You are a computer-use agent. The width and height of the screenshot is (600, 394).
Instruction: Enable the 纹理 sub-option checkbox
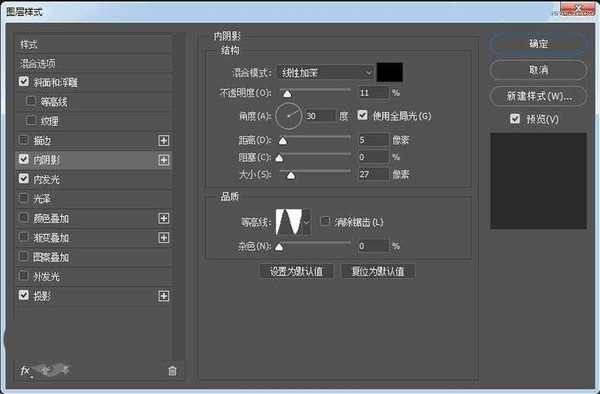click(x=30, y=120)
